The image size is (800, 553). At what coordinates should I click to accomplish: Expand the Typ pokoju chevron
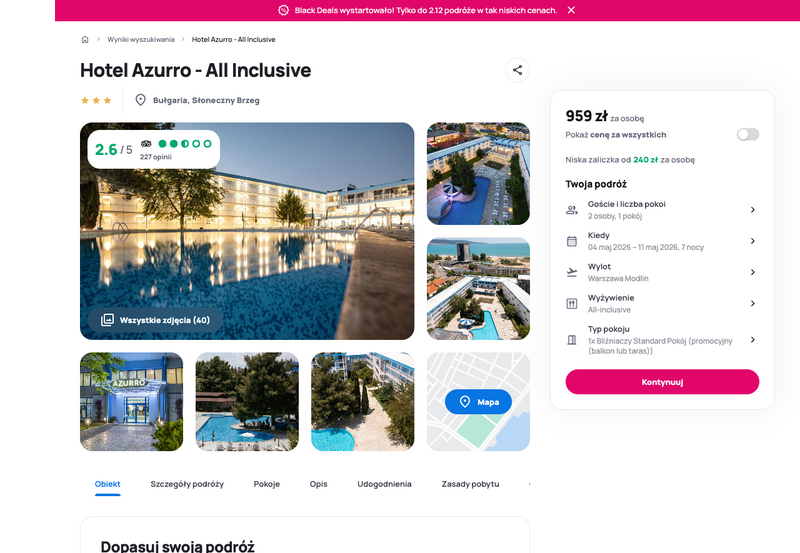click(x=753, y=339)
